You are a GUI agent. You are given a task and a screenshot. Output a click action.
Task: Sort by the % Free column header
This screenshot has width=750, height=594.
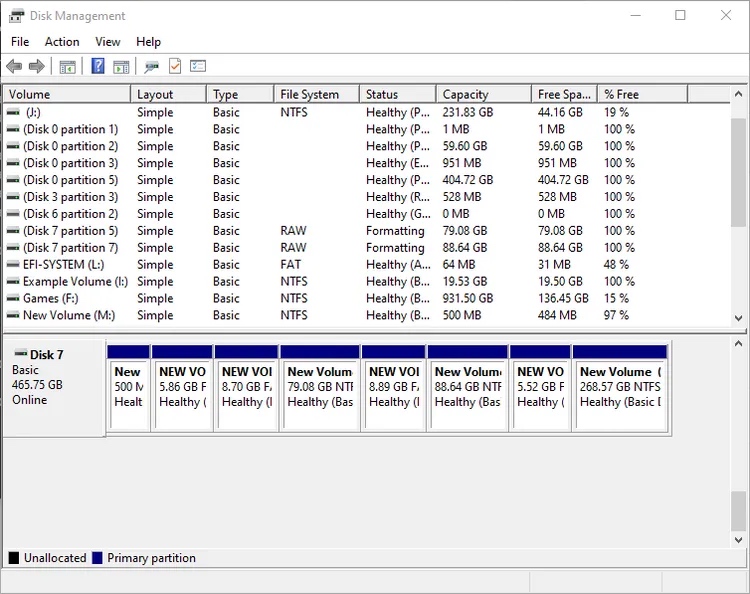(642, 94)
